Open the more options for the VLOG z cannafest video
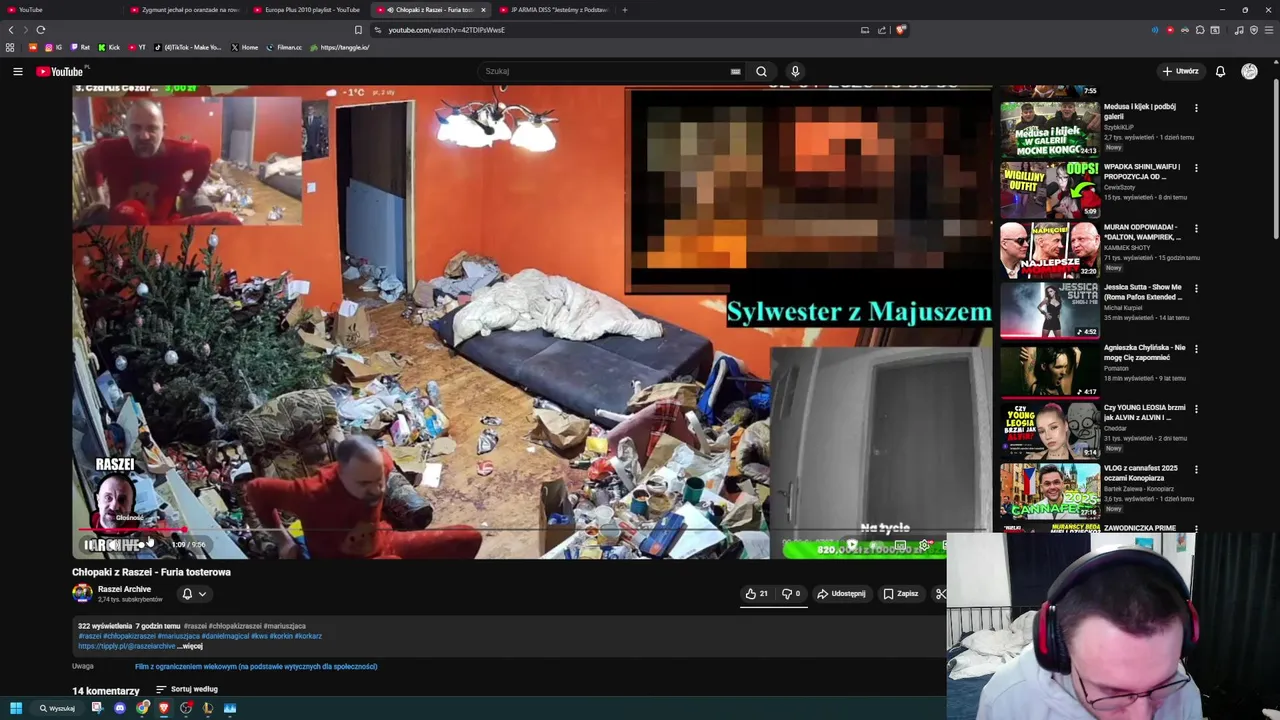1280x720 pixels. pos(1196,469)
